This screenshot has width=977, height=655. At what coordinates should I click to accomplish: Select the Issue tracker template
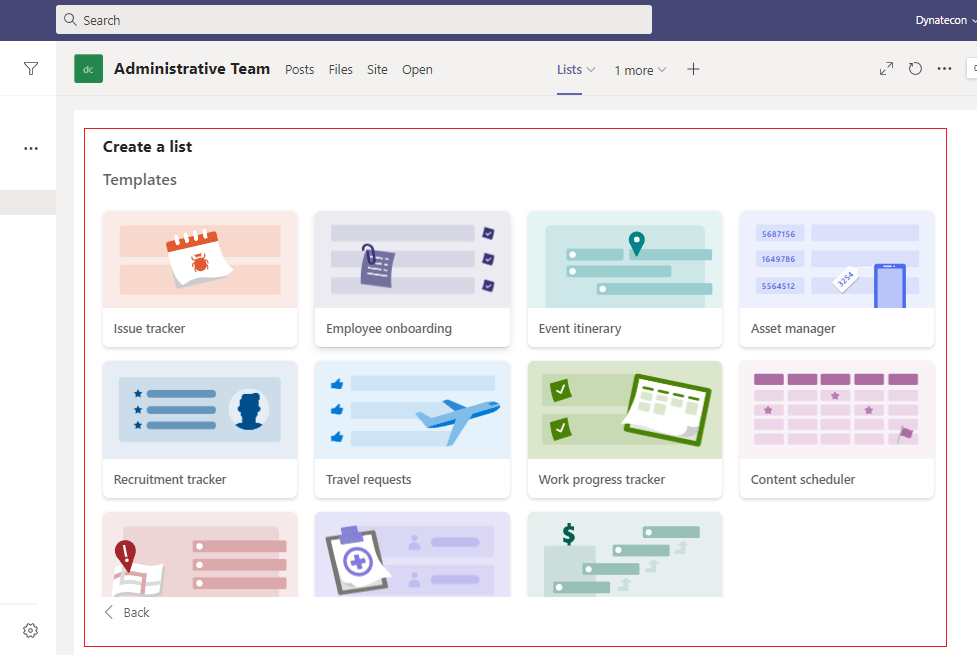(x=200, y=279)
